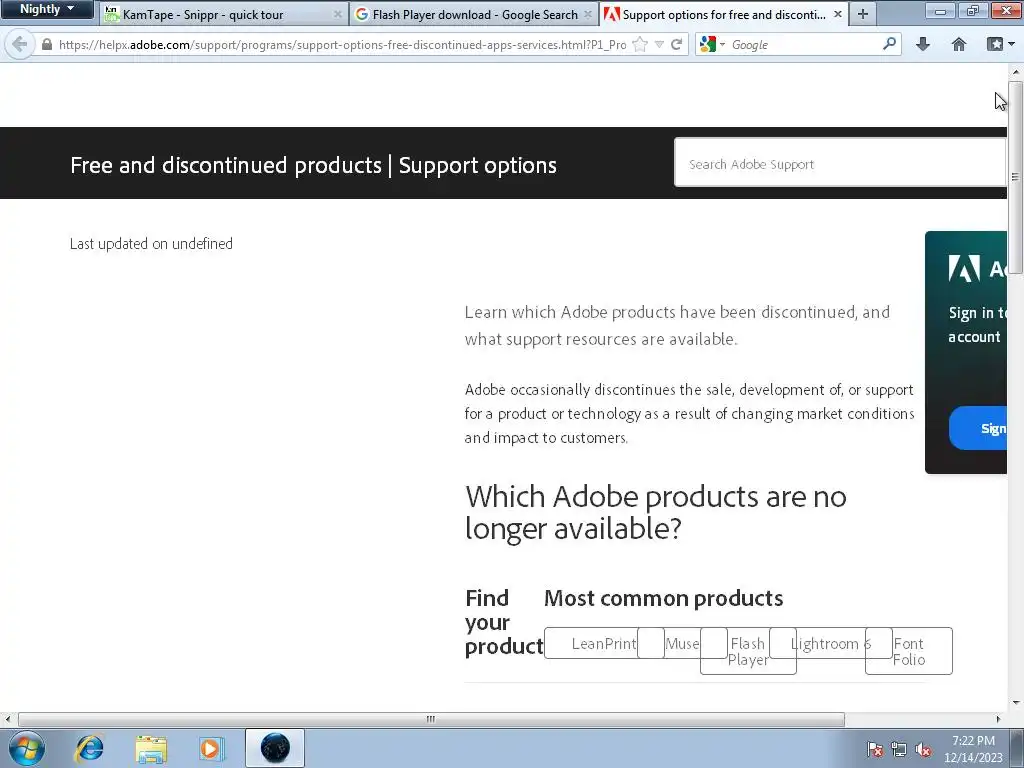The height and width of the screenshot is (768, 1024).
Task: Open the clock showing 7:22 PM
Action: pyautogui.click(x=973, y=748)
